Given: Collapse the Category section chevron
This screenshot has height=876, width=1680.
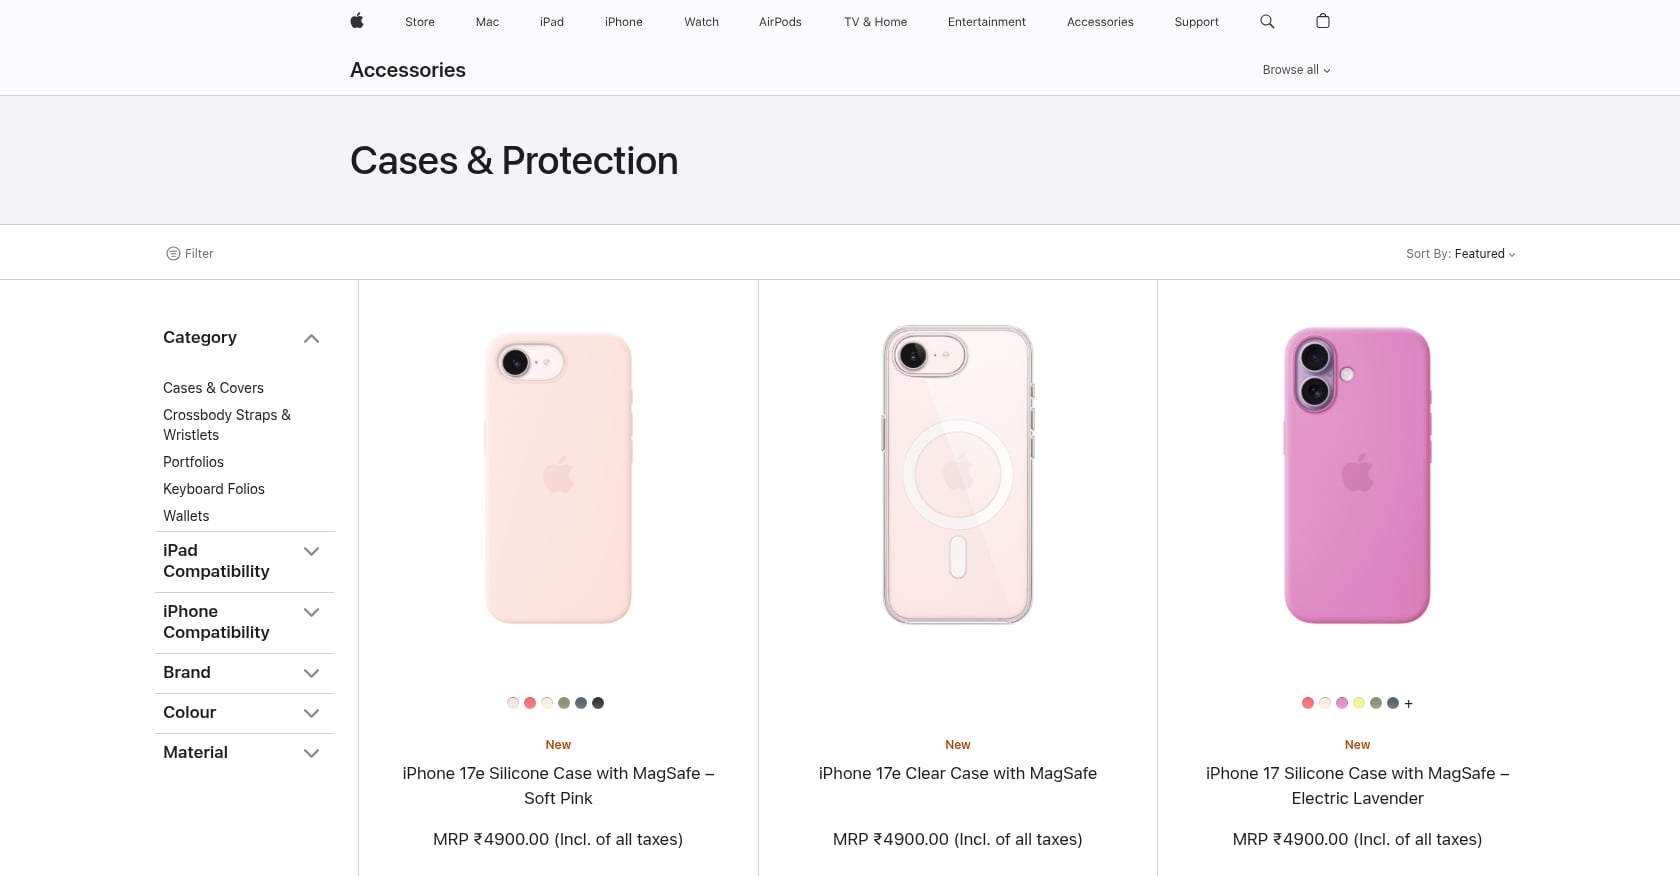Looking at the screenshot, I should (x=311, y=339).
